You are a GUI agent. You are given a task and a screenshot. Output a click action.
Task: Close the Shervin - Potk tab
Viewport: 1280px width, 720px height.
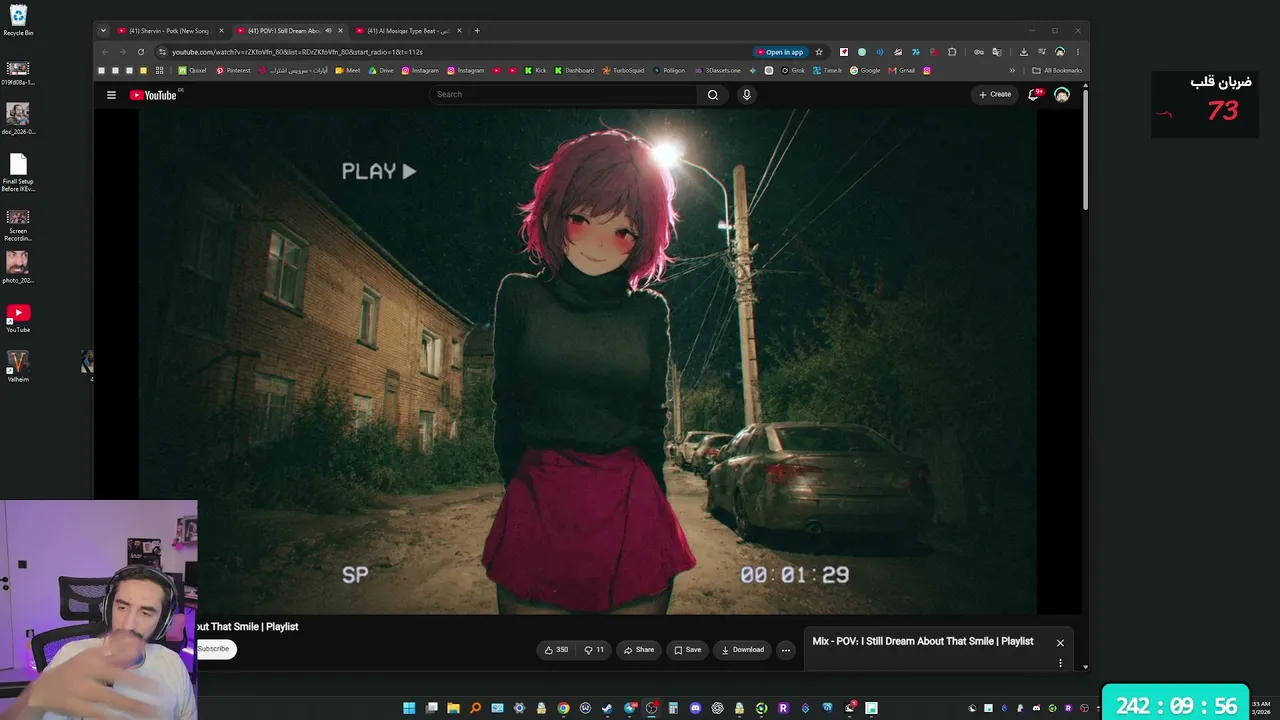221,31
